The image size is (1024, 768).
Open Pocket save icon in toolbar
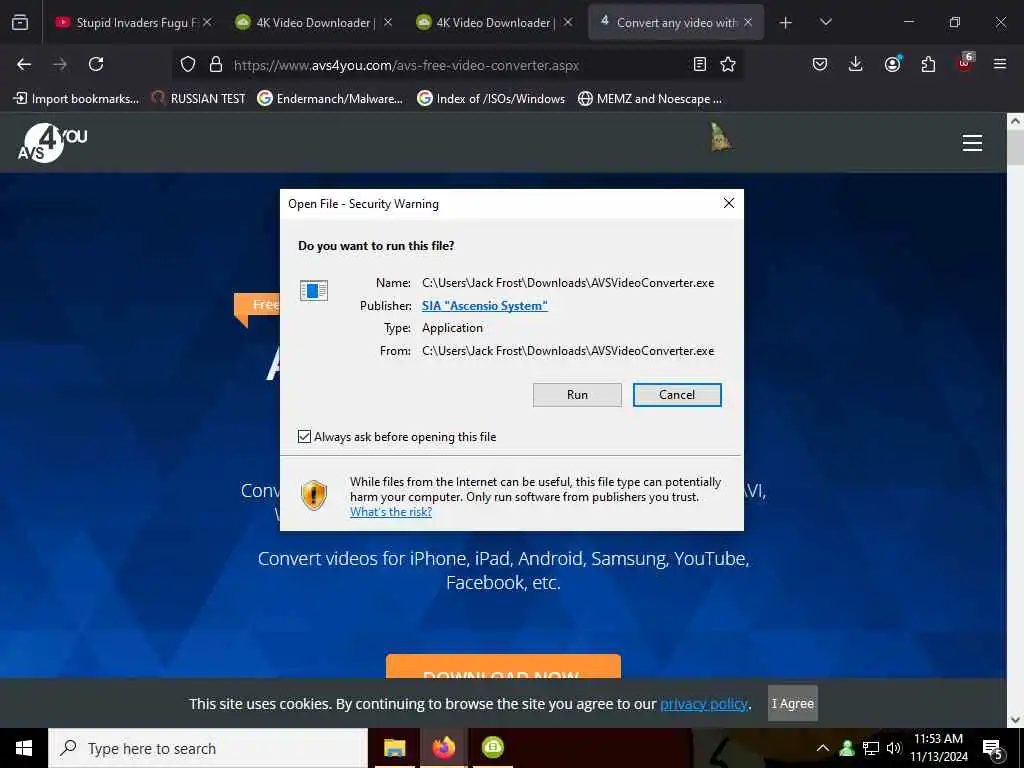click(820, 64)
